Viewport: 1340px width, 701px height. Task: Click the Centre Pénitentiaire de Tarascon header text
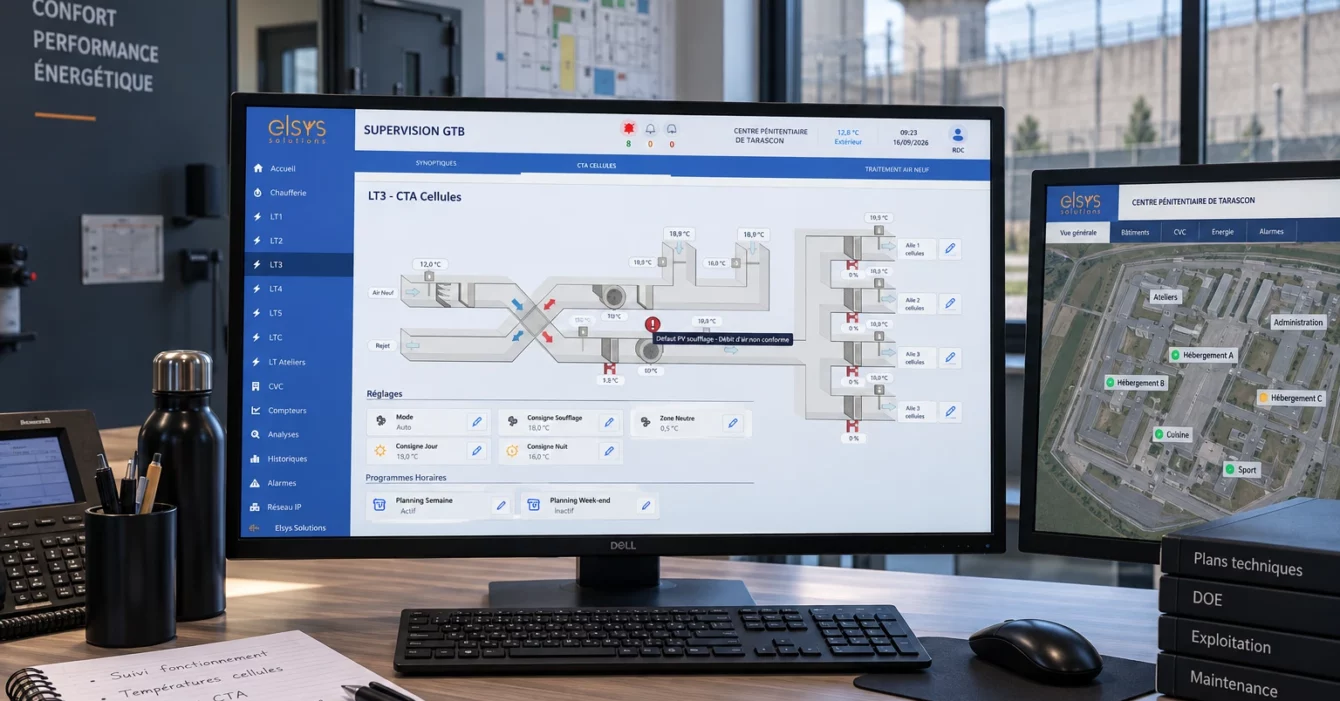click(x=771, y=136)
